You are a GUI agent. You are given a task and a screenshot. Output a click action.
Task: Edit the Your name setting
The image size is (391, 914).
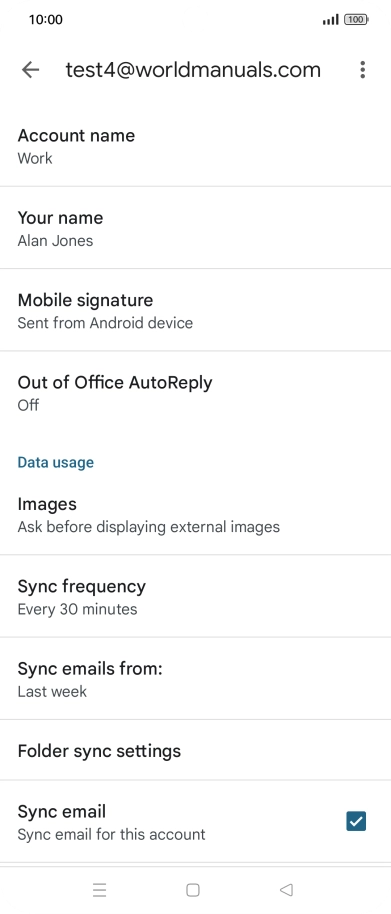pyautogui.click(x=195, y=228)
